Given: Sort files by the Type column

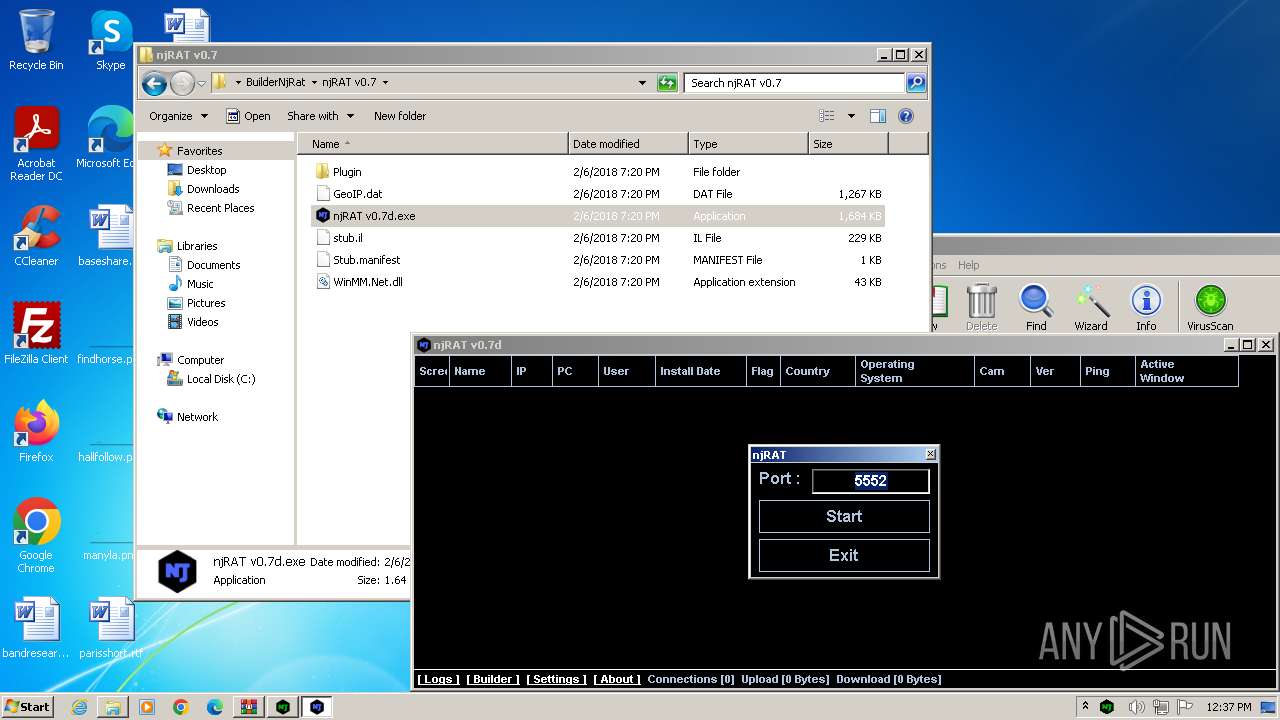Looking at the screenshot, I should (x=748, y=144).
